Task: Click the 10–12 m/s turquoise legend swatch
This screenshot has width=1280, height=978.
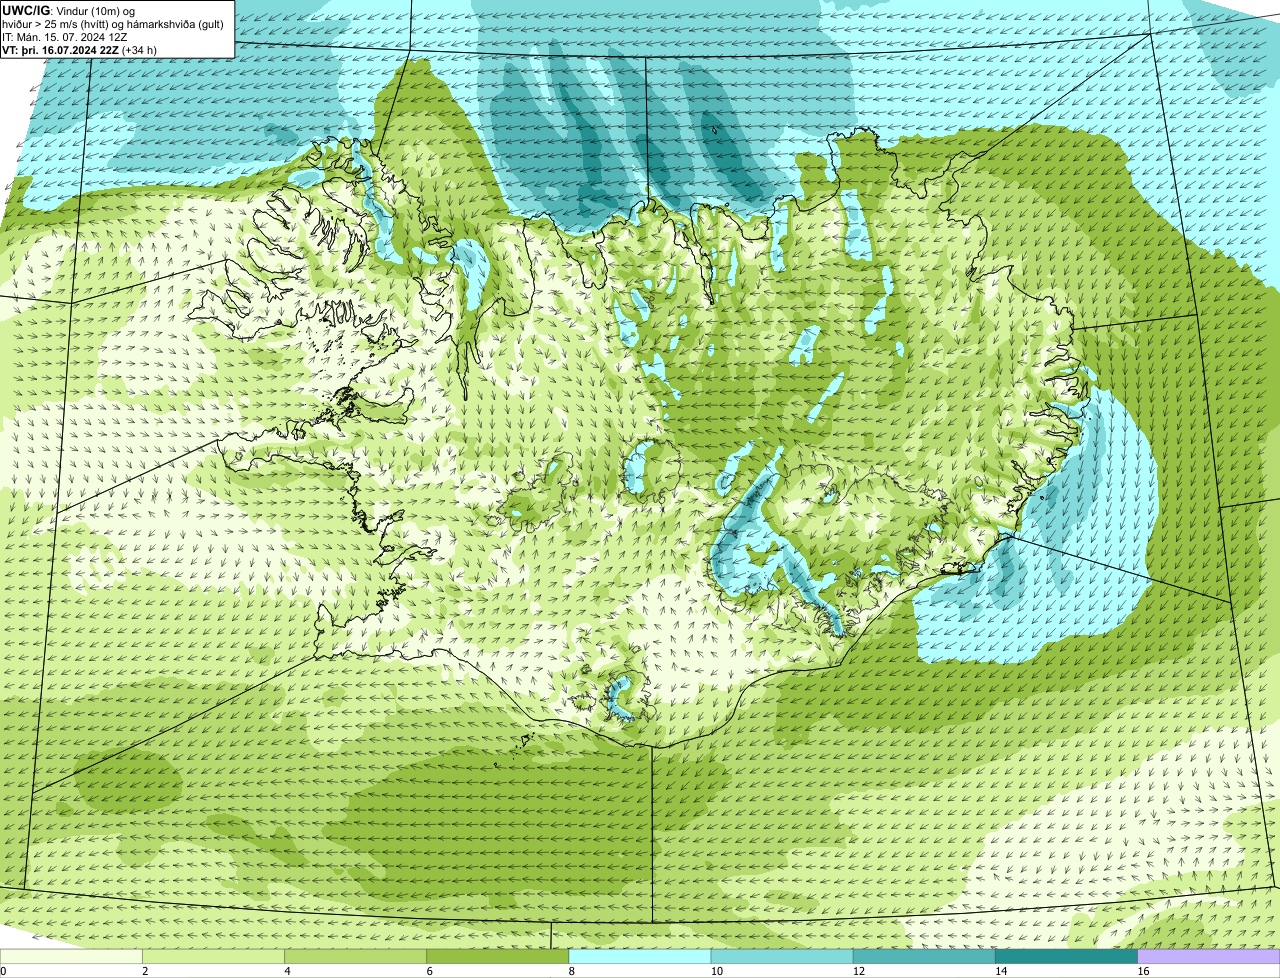Action: (782, 957)
